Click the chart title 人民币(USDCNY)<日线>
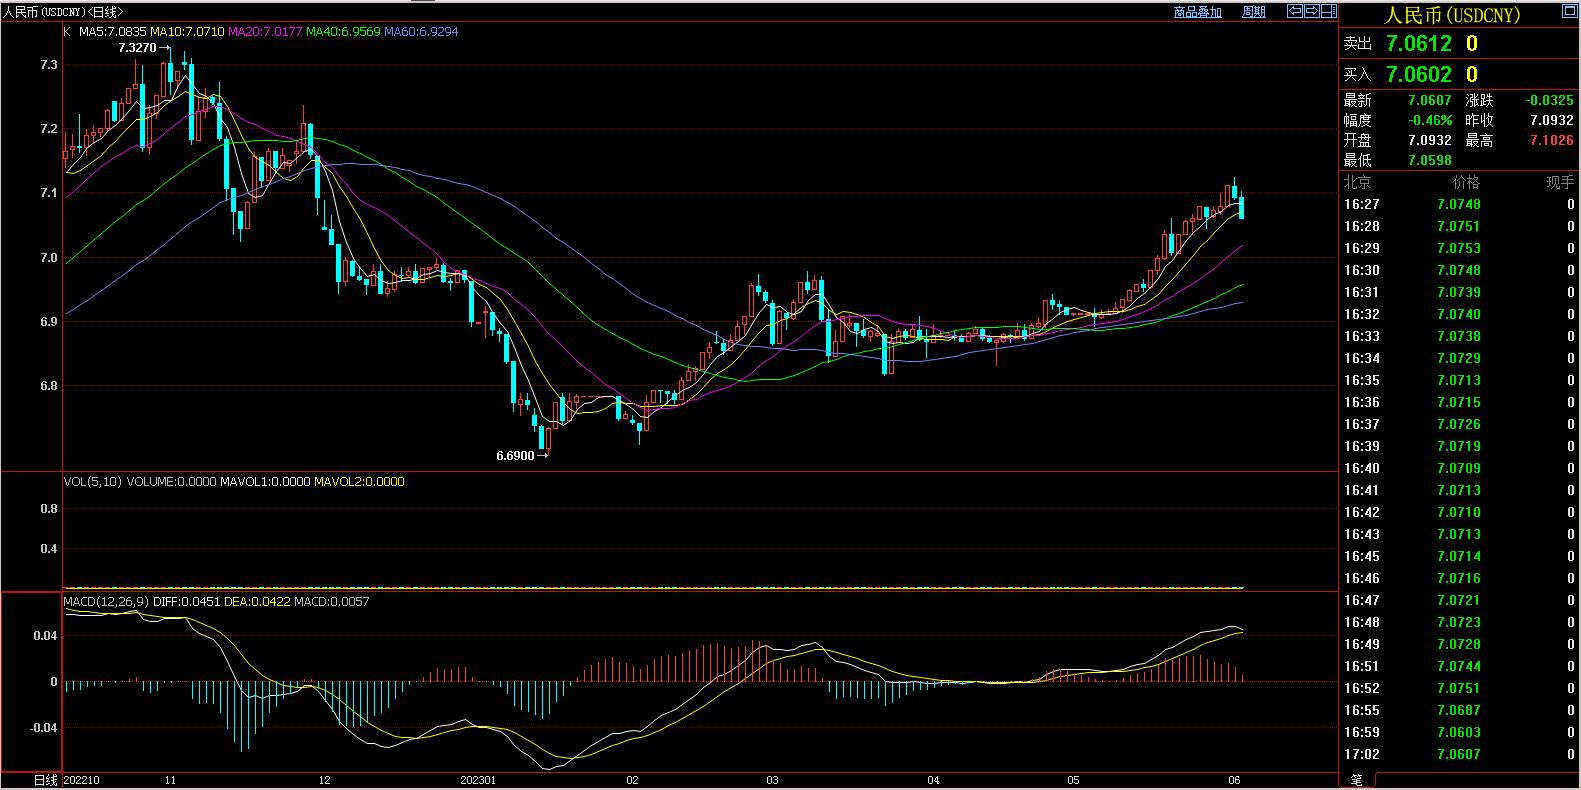Viewport: 1581px width, 790px height. click(x=64, y=12)
